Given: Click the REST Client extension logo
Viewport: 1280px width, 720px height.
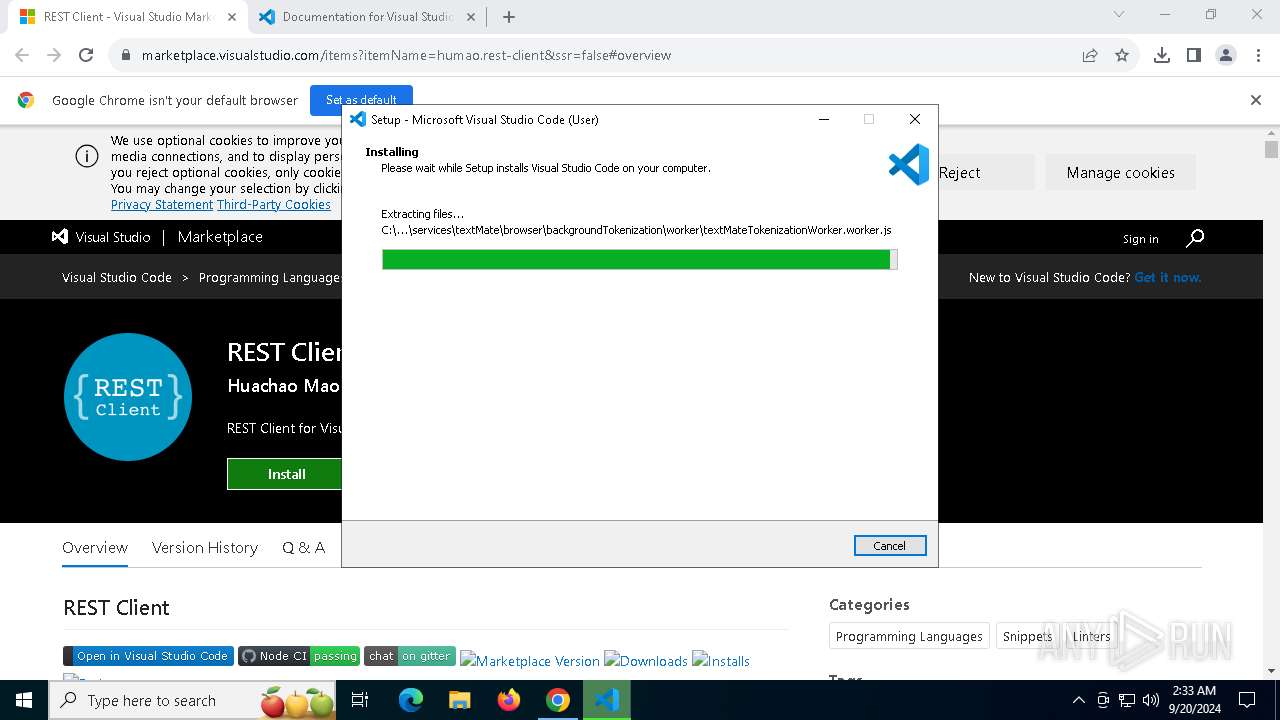Looking at the screenshot, I should (128, 397).
